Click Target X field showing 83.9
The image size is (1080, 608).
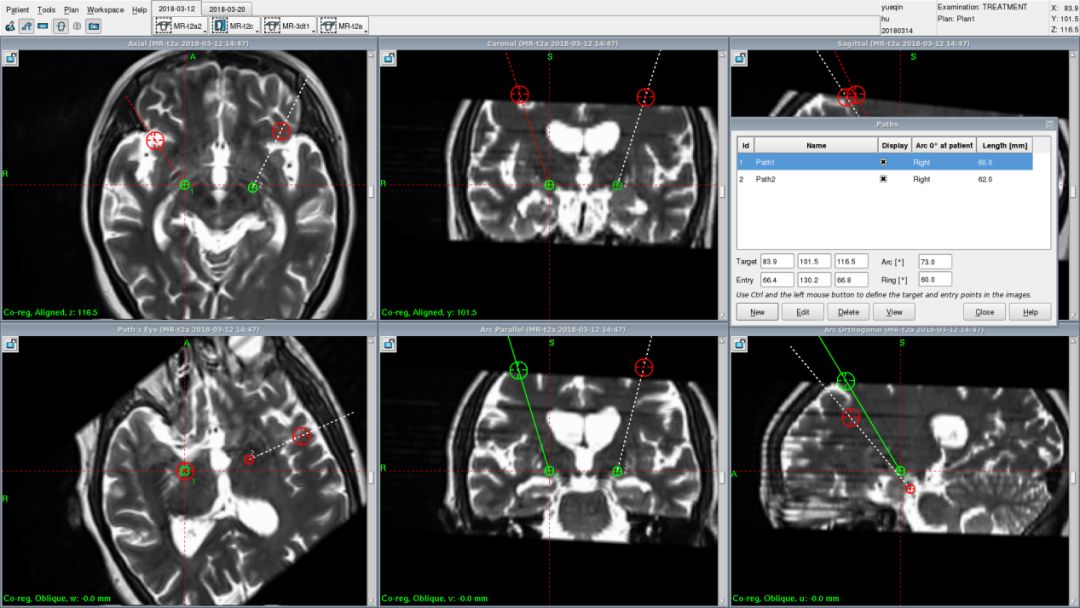(x=776, y=262)
